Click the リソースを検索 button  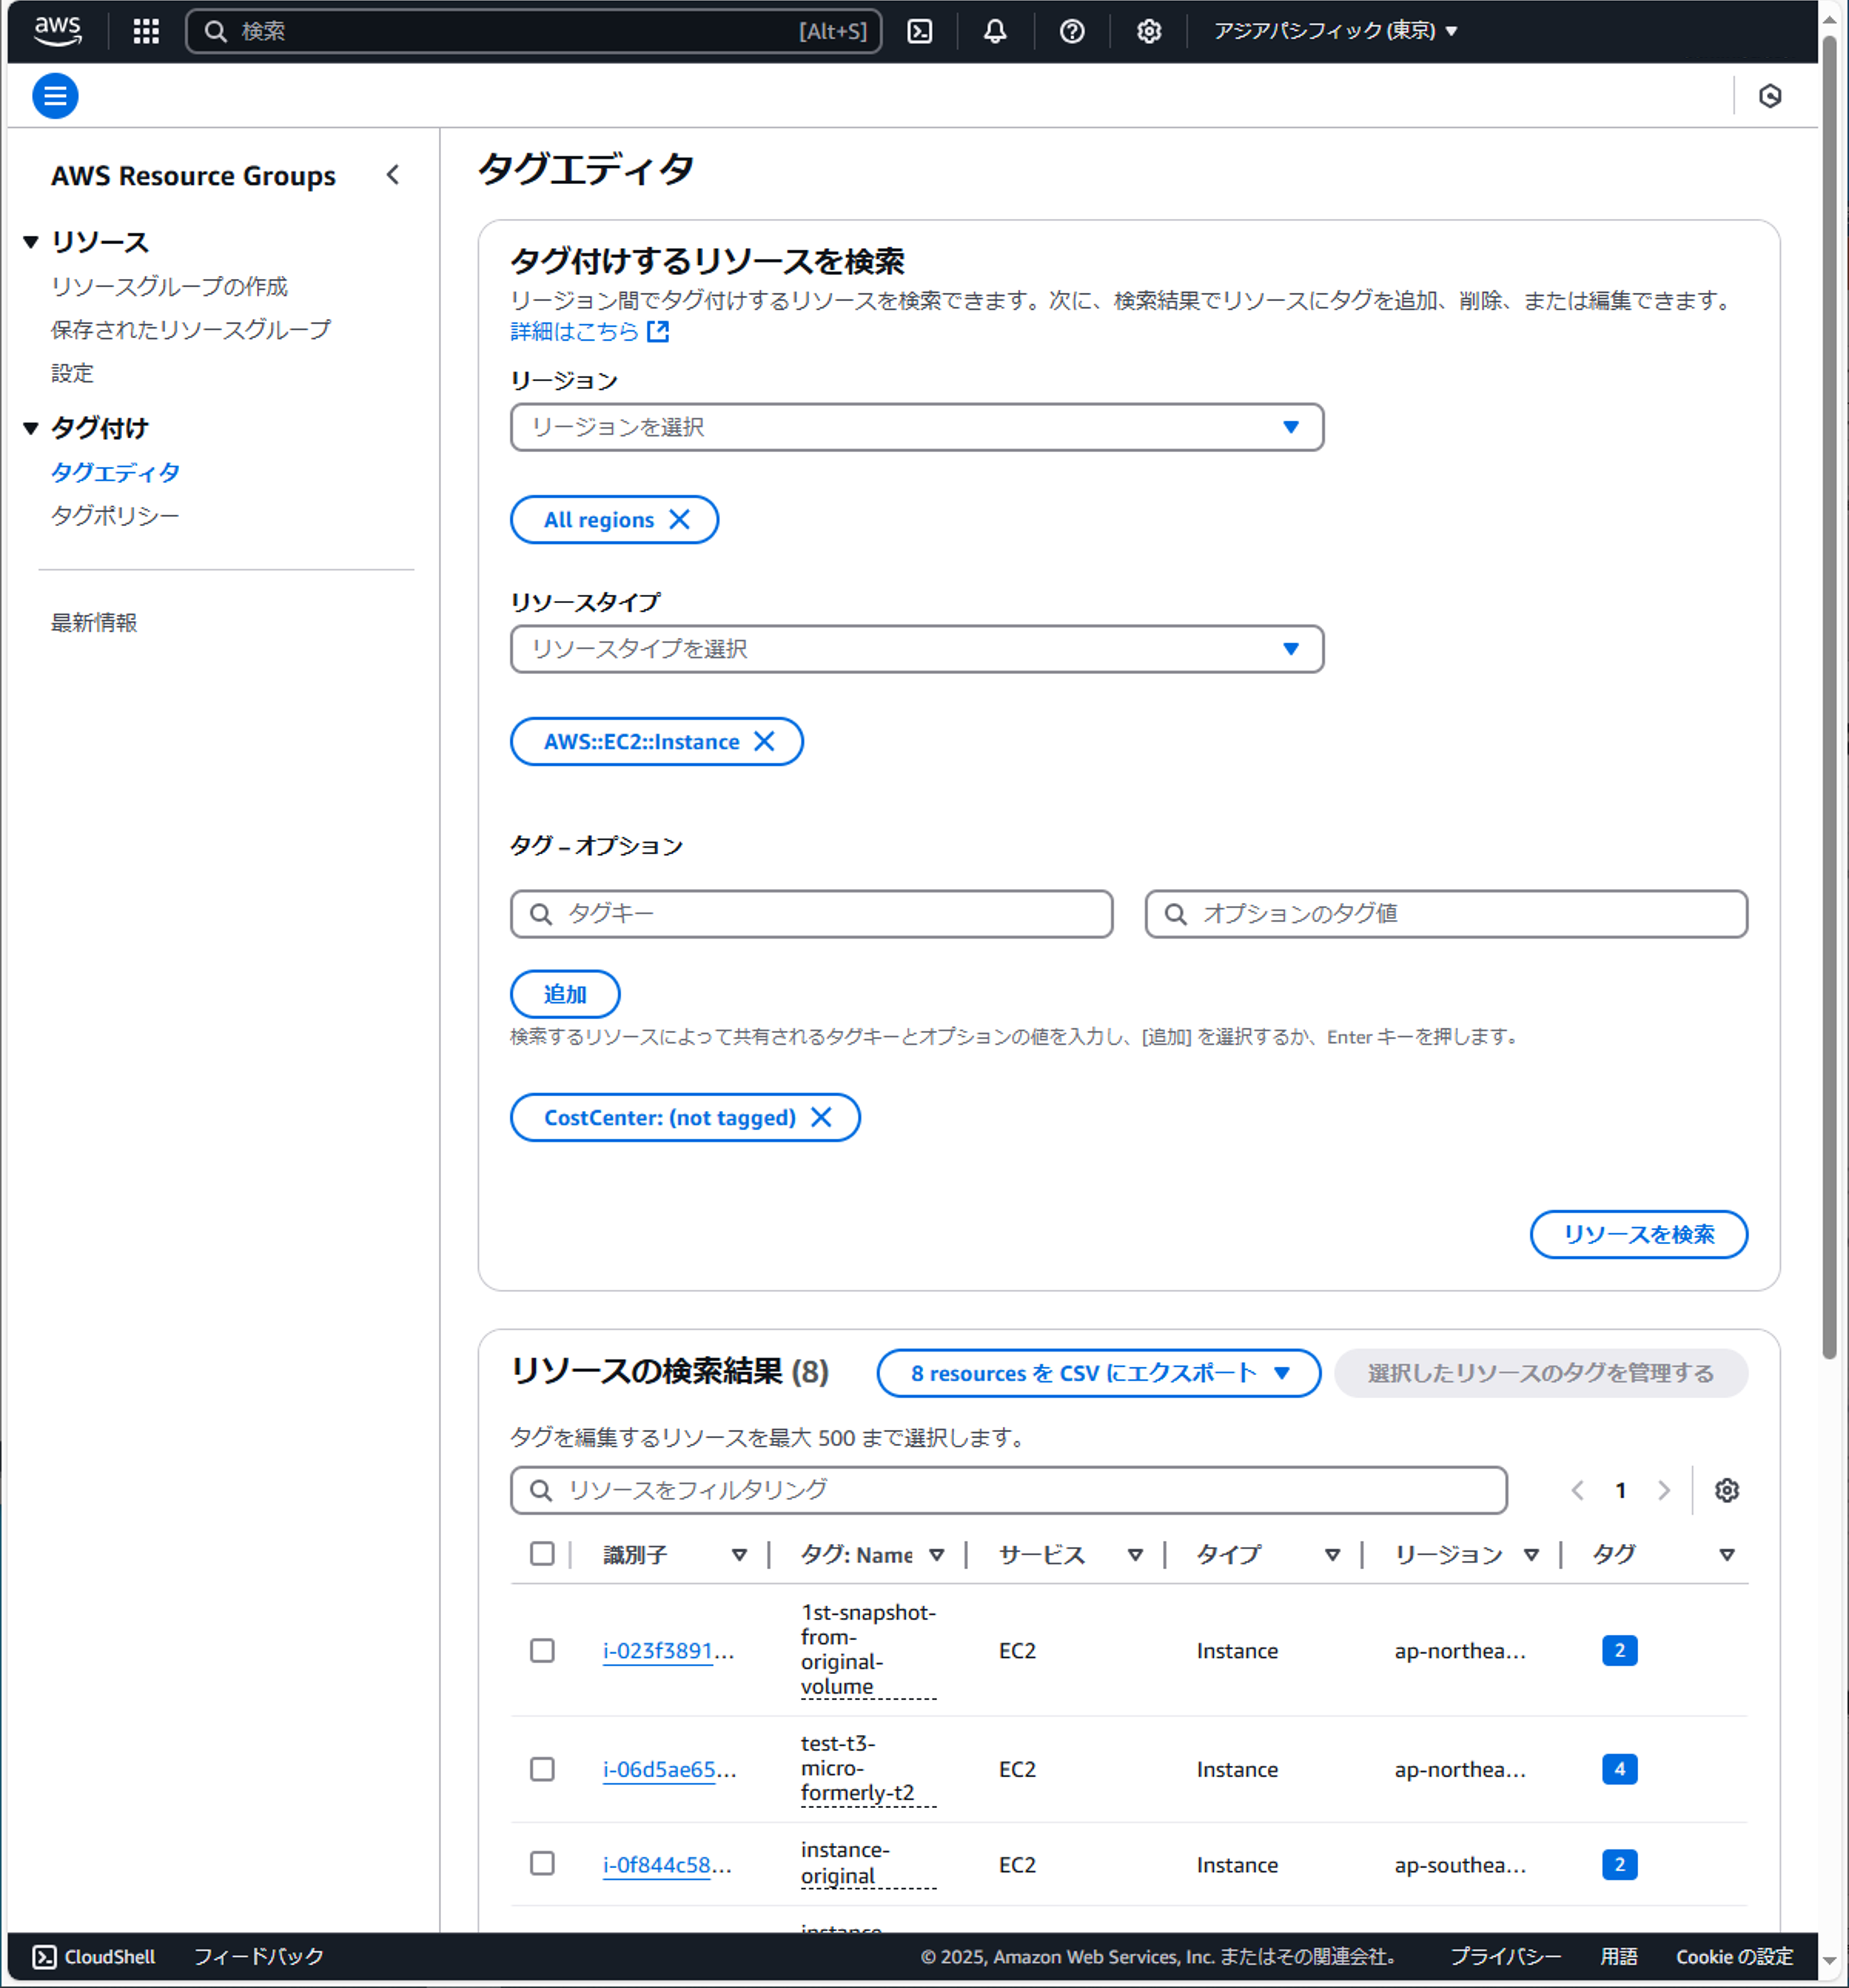[1638, 1234]
